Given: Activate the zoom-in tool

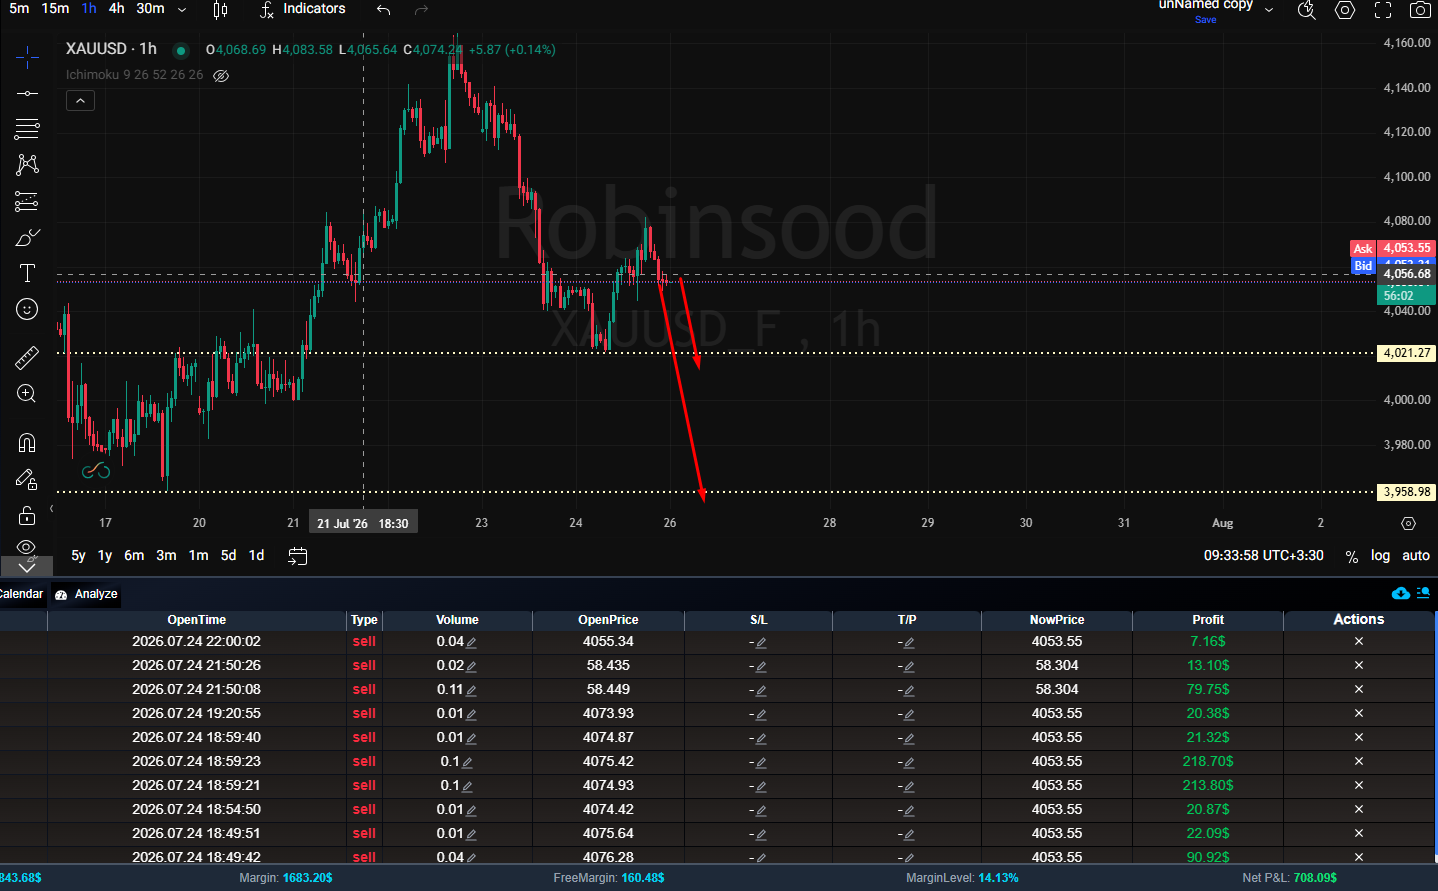Looking at the screenshot, I should click(x=27, y=394).
